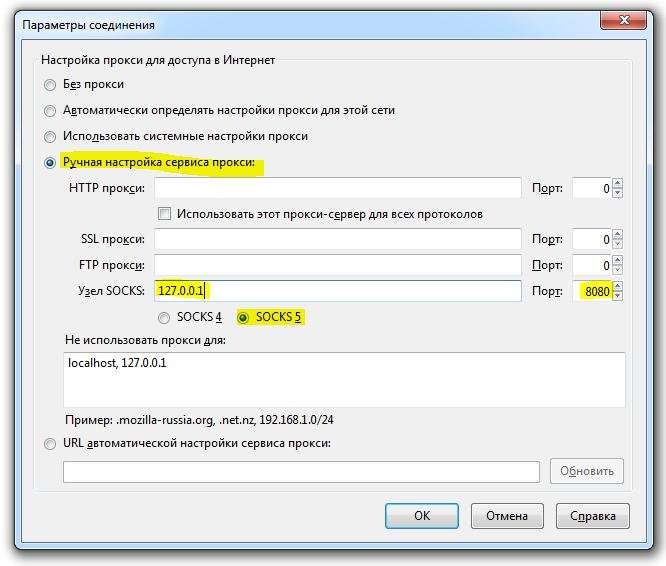Screen dimensions: 666x566
Task: Increase SOCKS port with up arrow
Action: coord(618,286)
